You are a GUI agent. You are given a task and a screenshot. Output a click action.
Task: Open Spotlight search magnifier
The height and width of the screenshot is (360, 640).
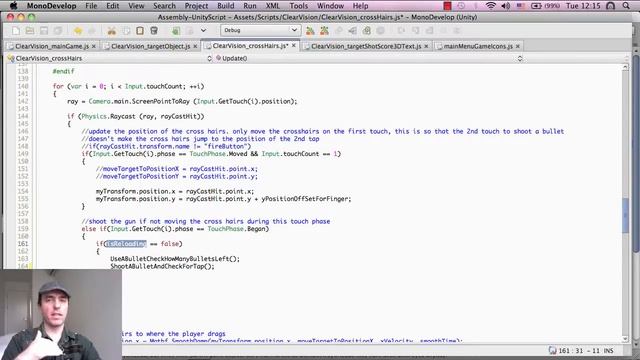626,6
